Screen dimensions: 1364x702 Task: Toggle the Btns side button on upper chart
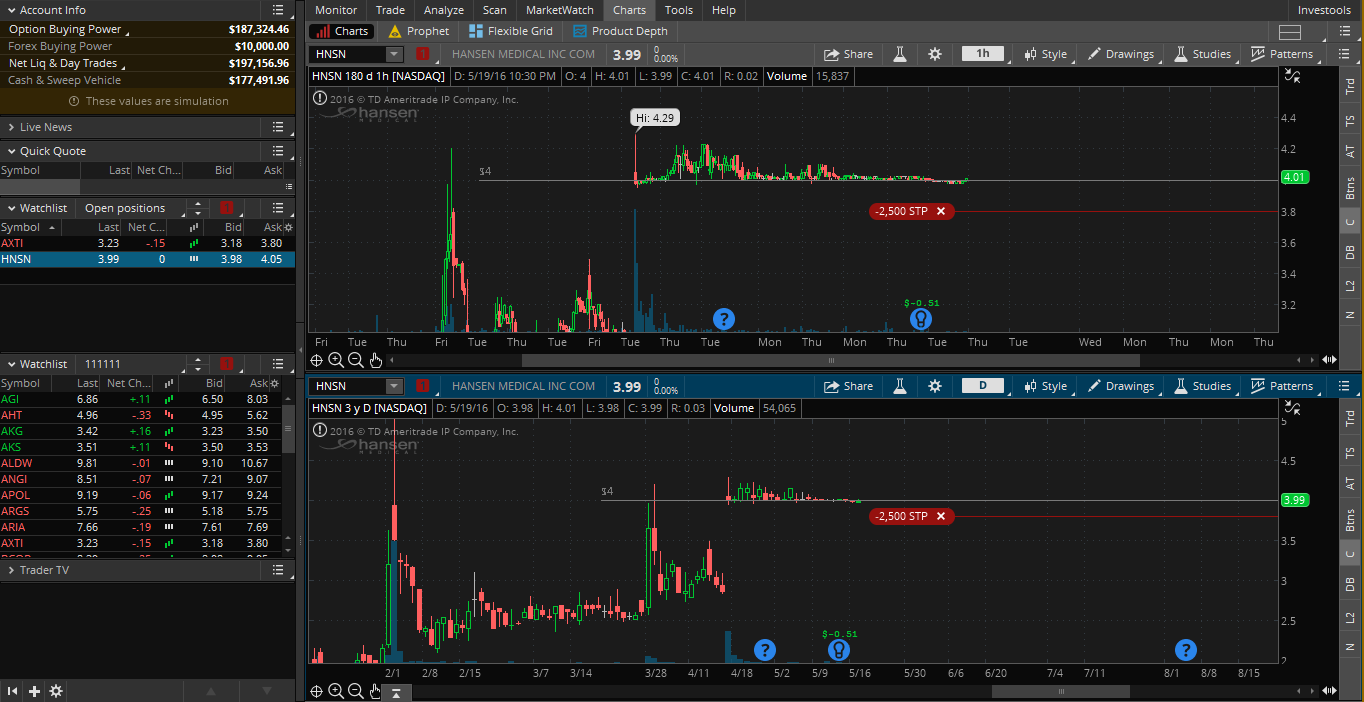[1350, 187]
